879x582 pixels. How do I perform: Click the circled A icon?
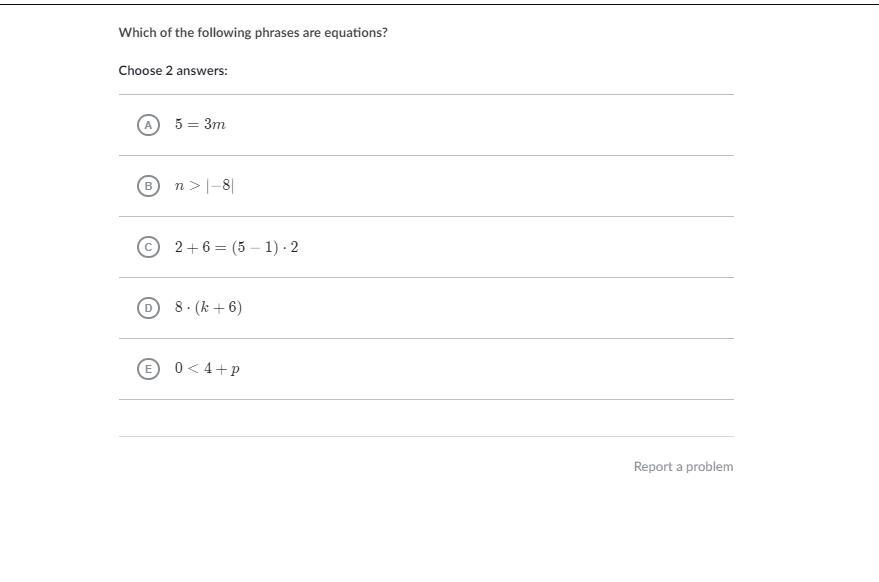(x=148, y=125)
